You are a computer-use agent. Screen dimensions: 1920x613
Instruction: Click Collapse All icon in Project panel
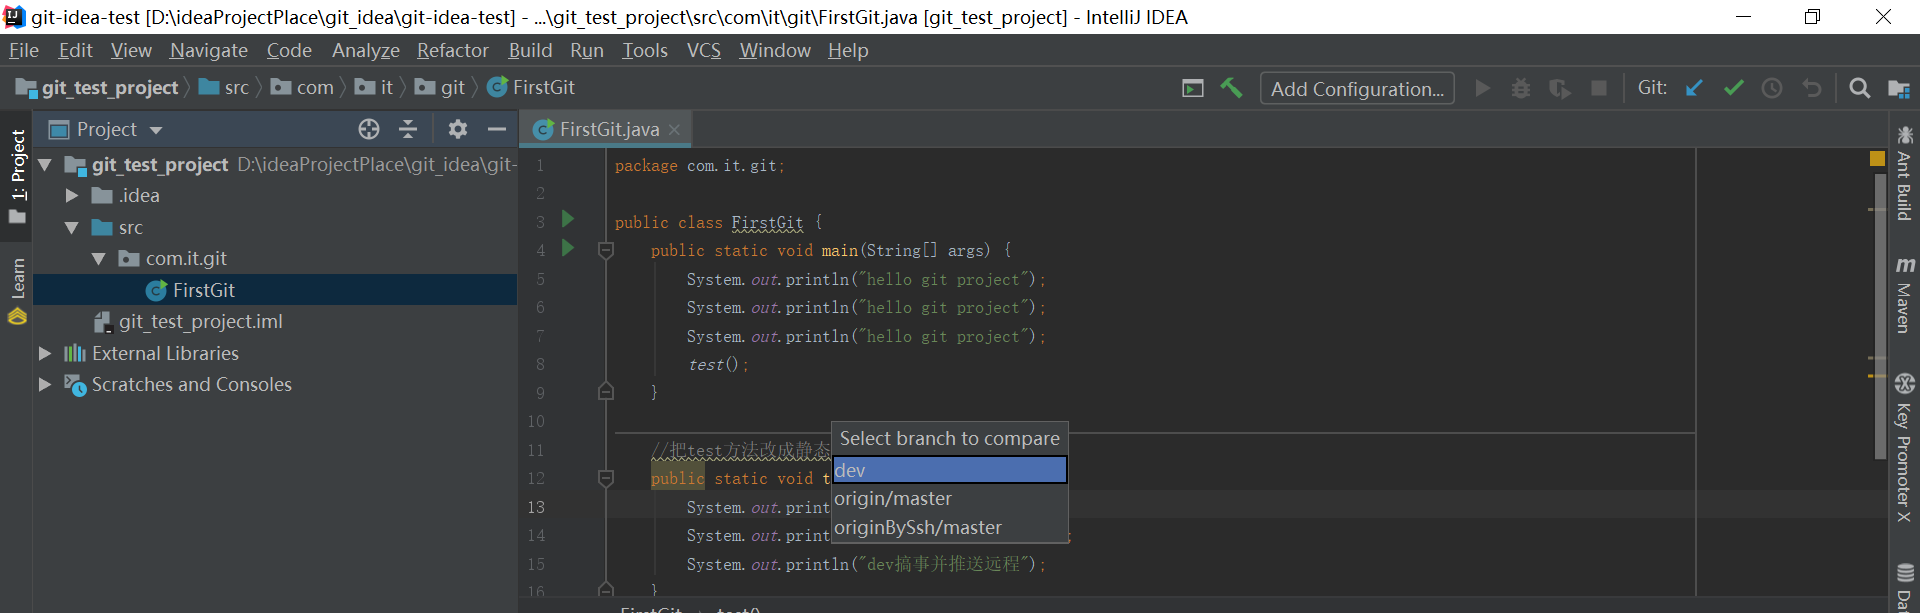pyautogui.click(x=408, y=129)
